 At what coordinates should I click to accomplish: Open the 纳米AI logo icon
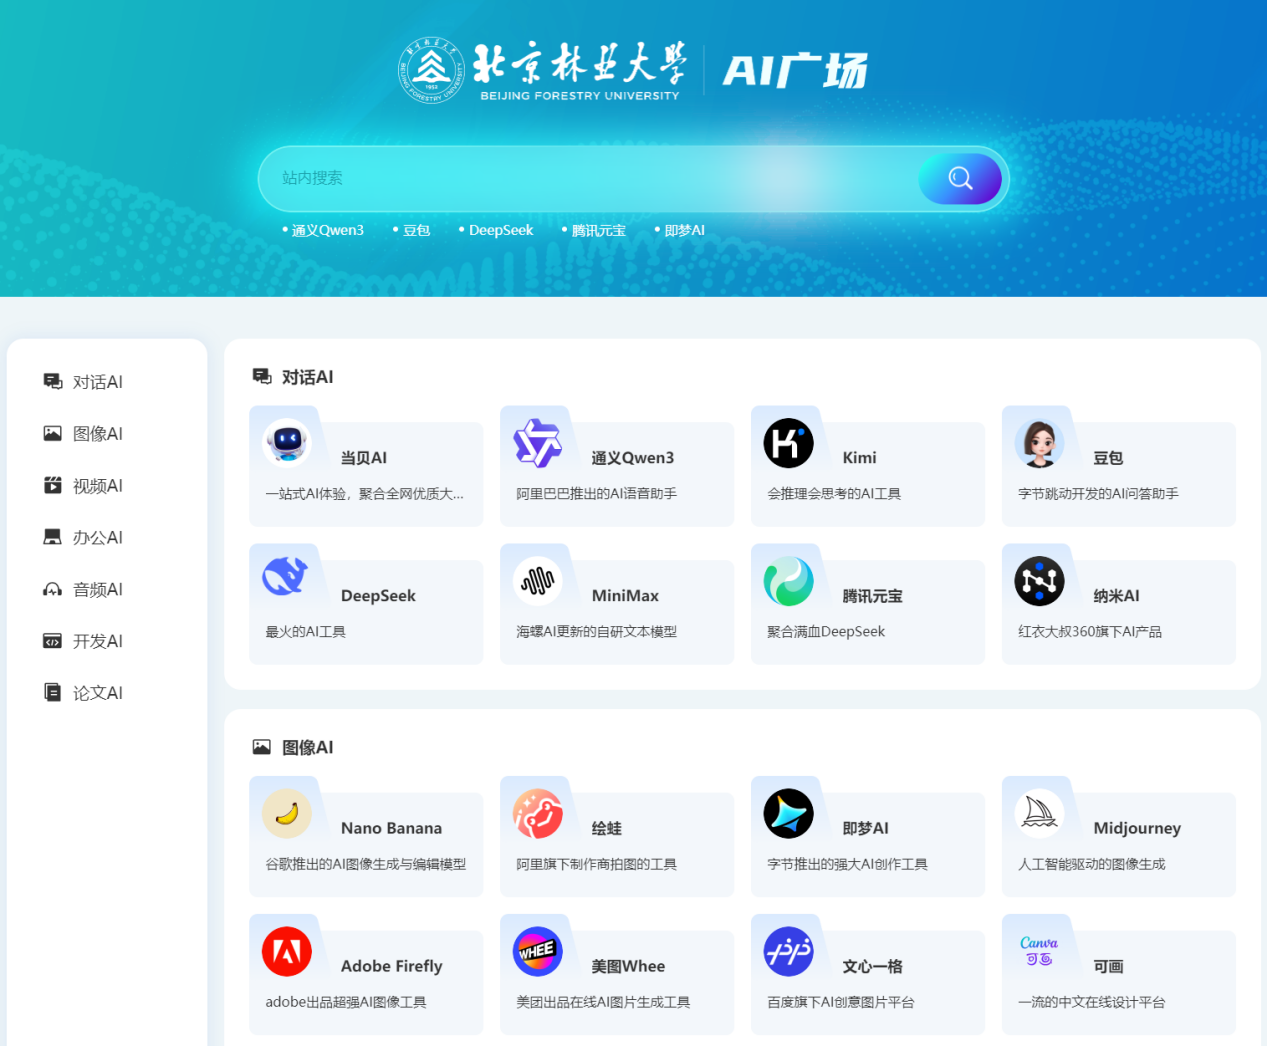click(1040, 581)
